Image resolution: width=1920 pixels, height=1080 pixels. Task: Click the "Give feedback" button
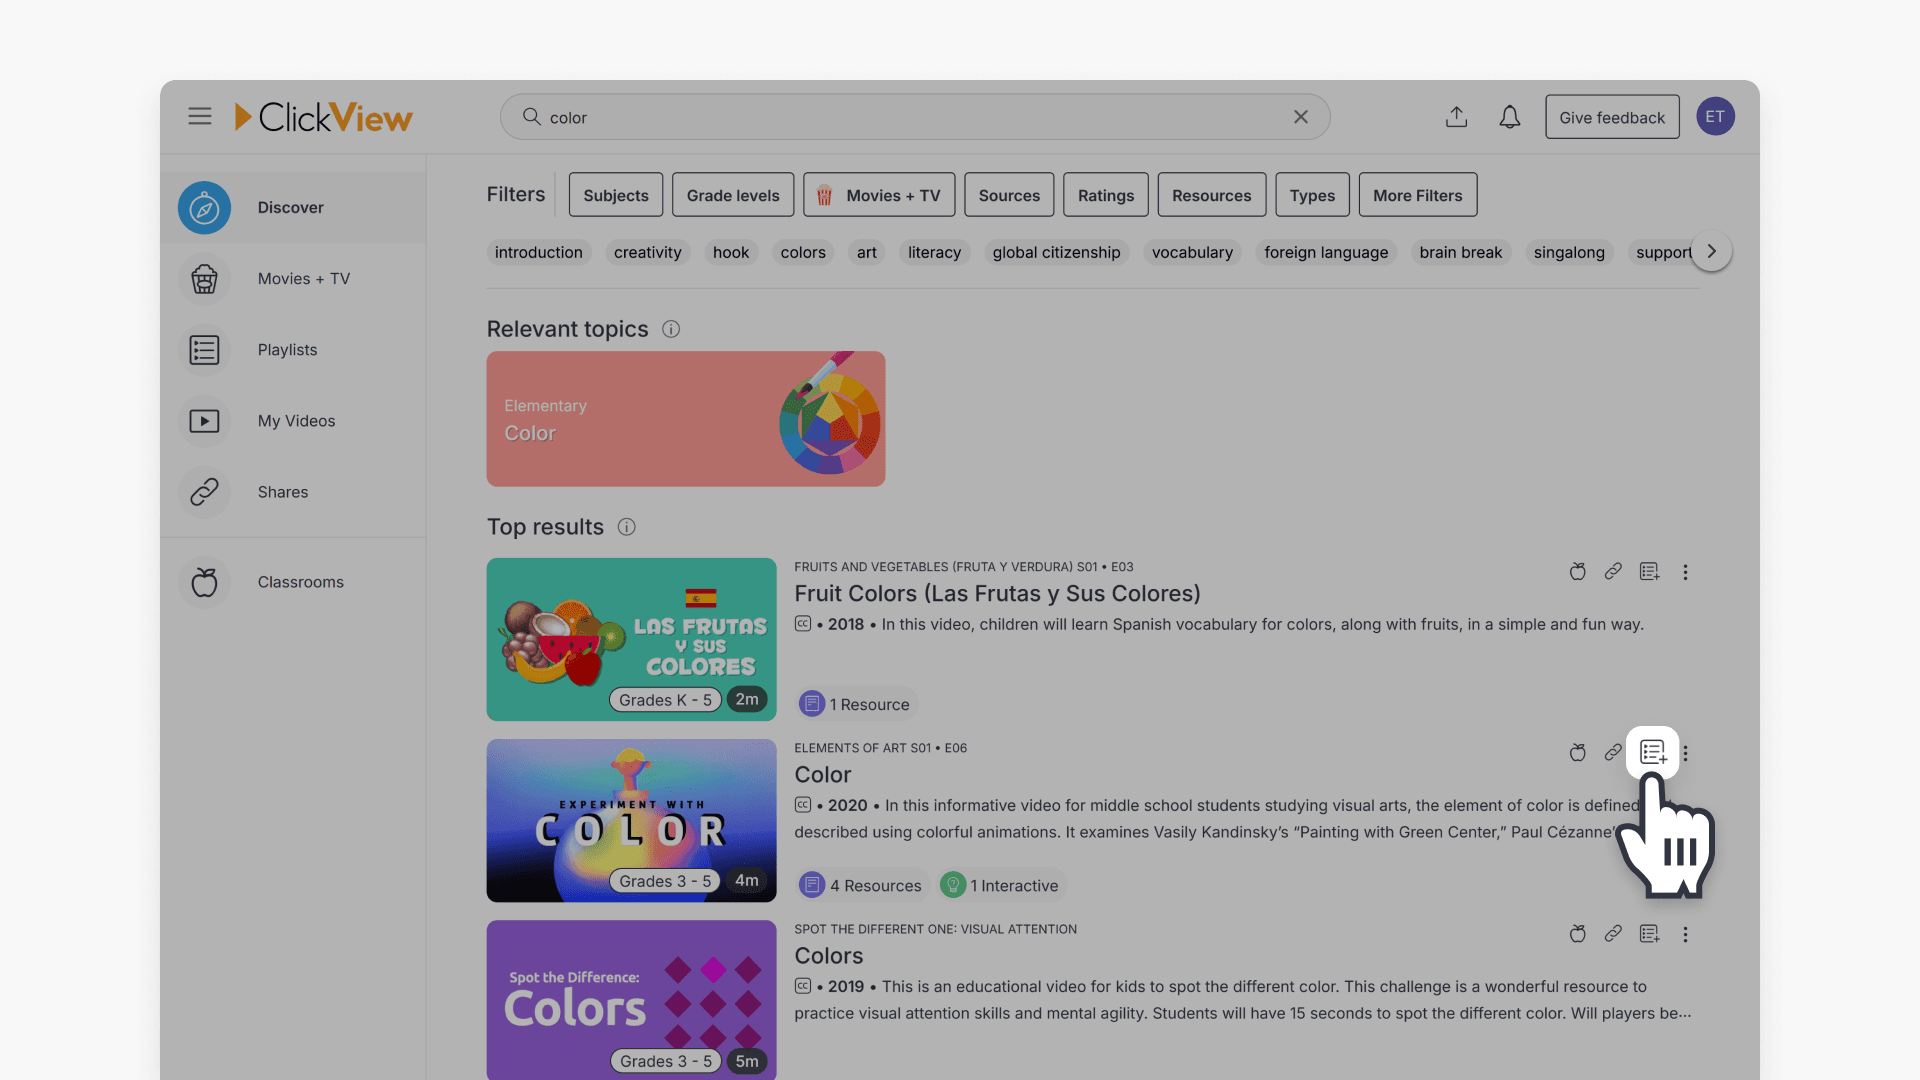coord(1612,116)
